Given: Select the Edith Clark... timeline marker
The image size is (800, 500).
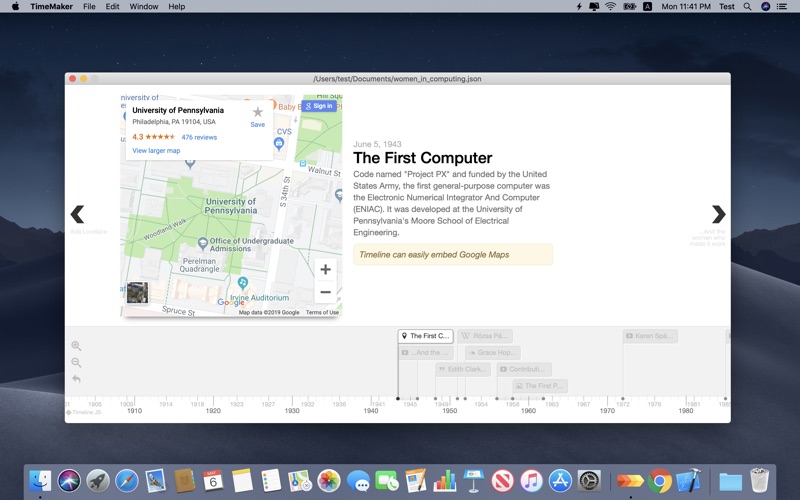Looking at the screenshot, I should (x=463, y=369).
